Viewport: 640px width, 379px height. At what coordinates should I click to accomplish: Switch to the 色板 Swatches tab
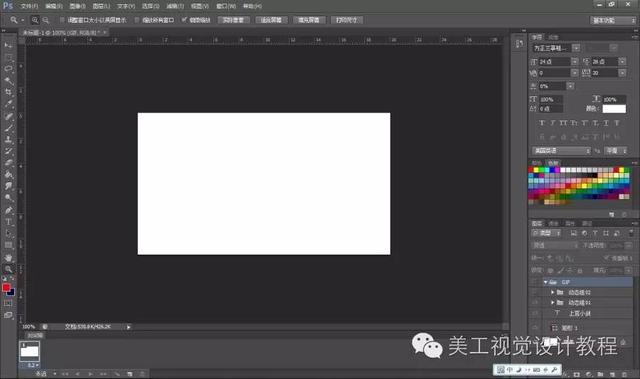[553, 163]
